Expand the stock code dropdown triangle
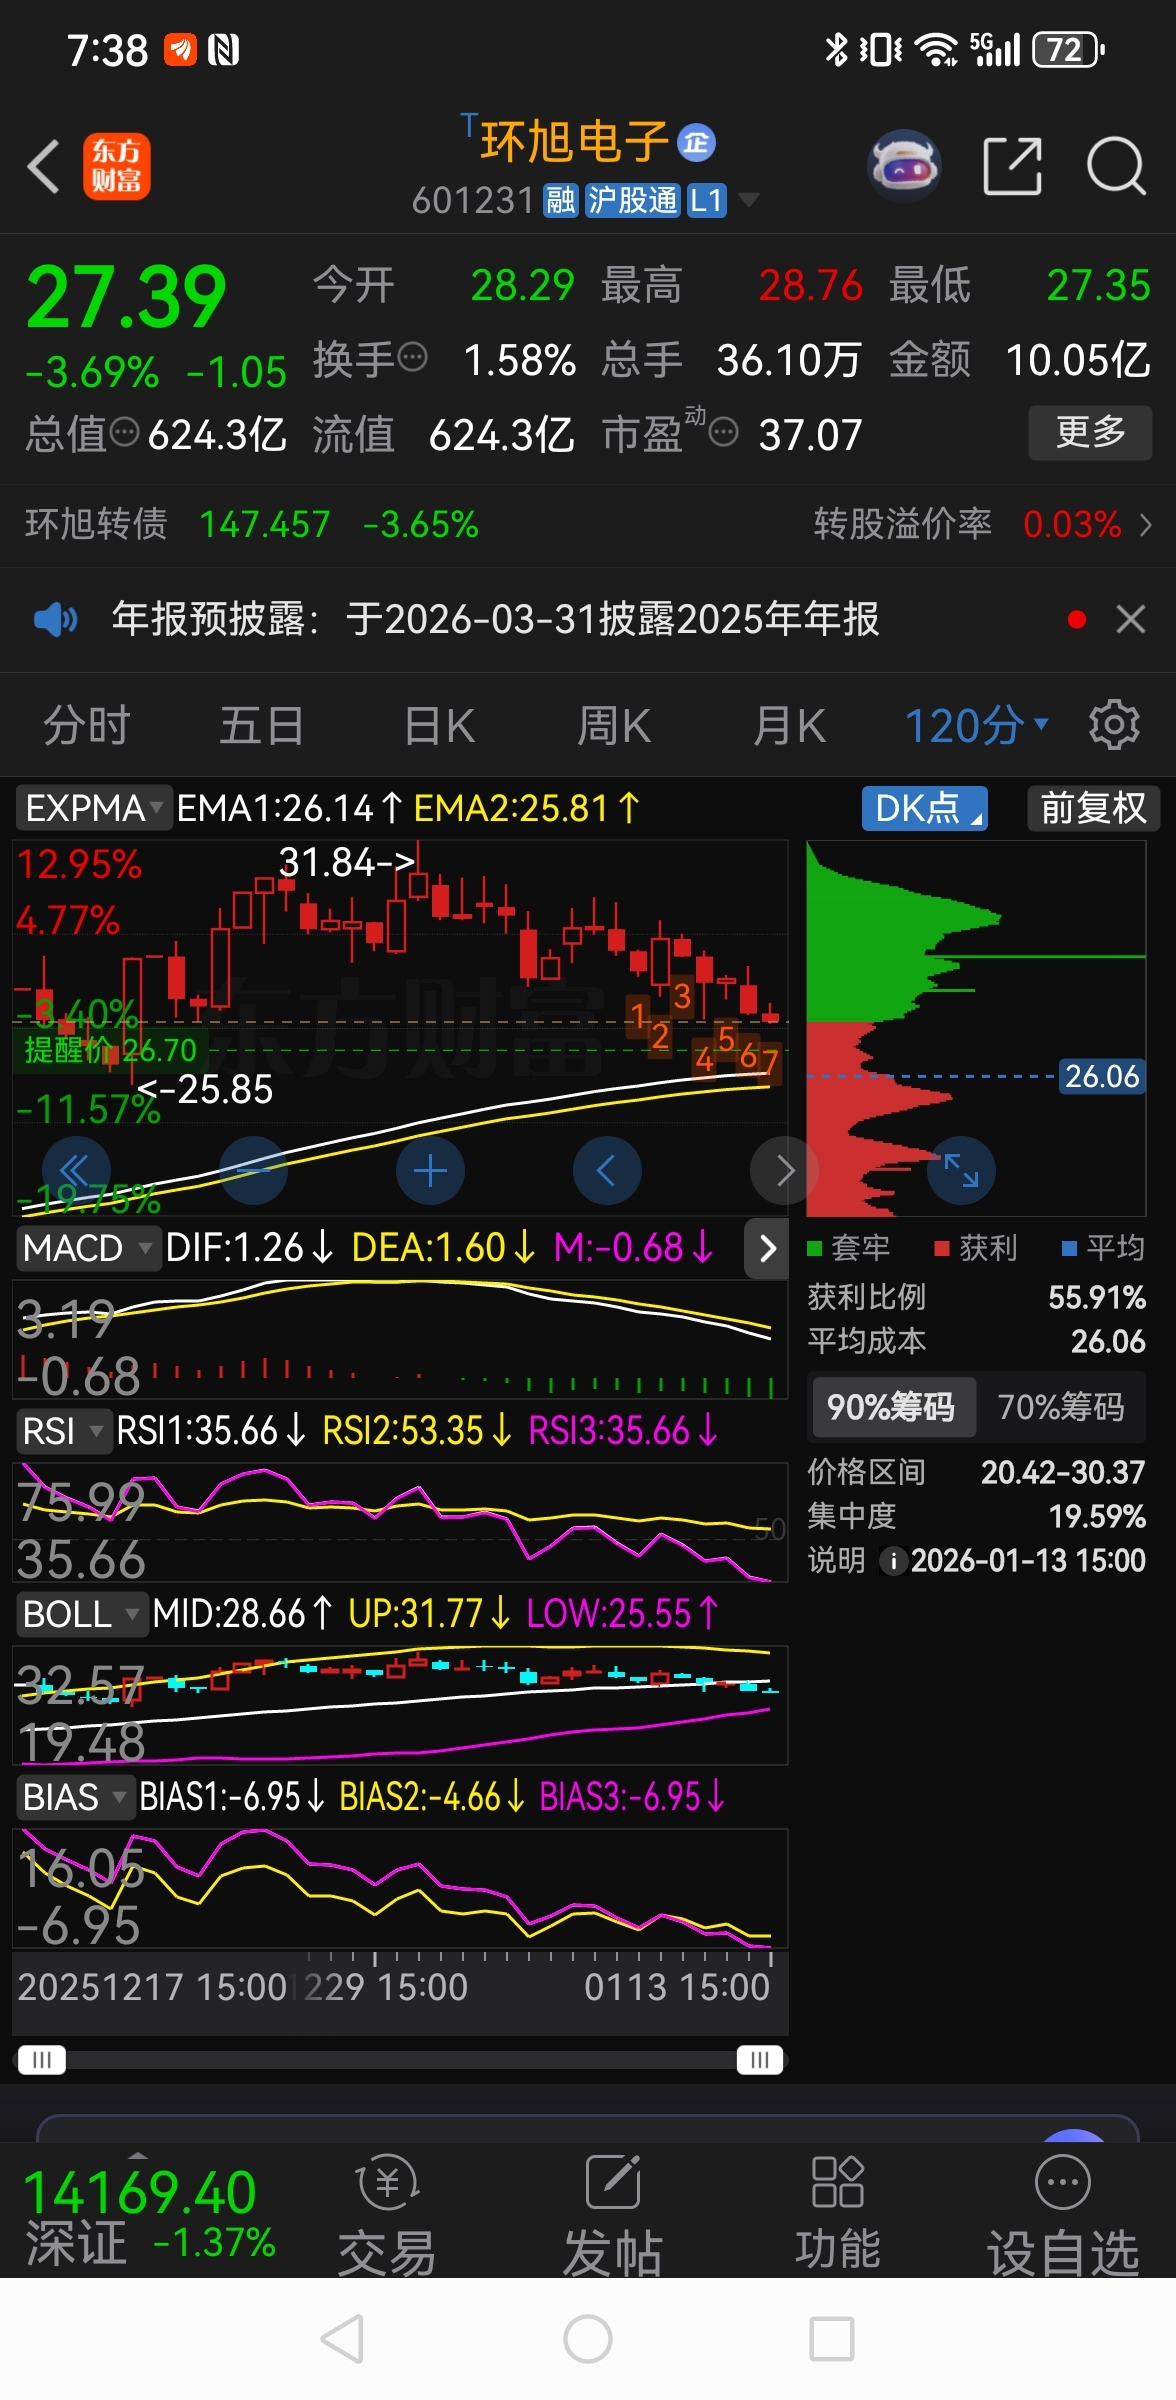The height and width of the screenshot is (2400, 1176). pyautogui.click(x=748, y=200)
